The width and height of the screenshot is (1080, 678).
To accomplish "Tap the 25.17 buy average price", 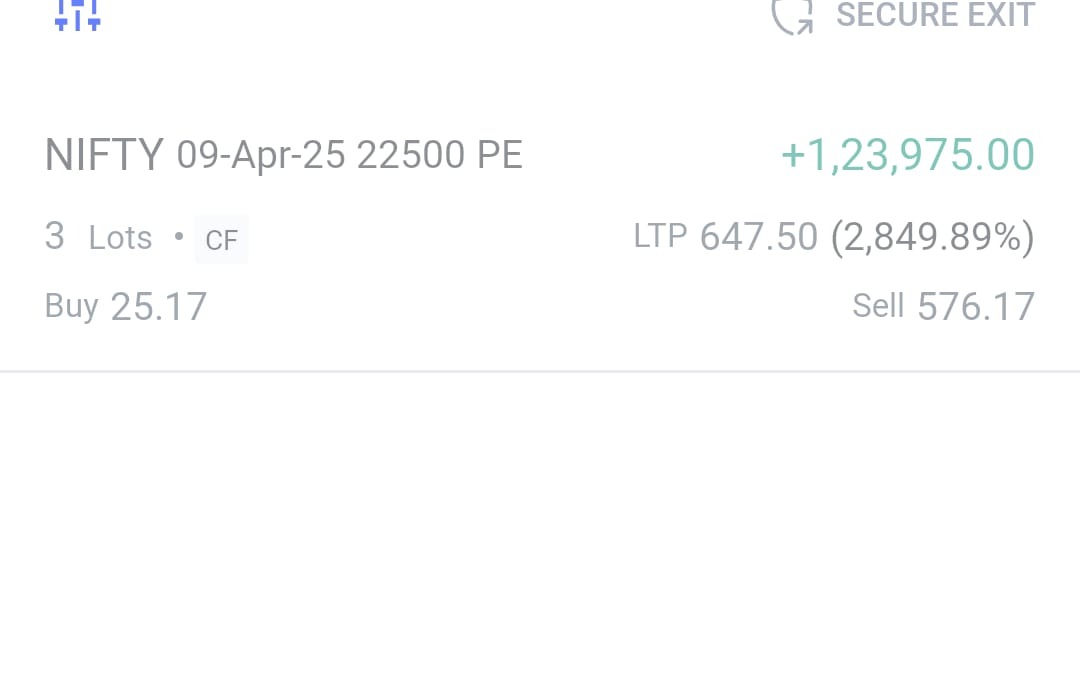I will pos(159,306).
